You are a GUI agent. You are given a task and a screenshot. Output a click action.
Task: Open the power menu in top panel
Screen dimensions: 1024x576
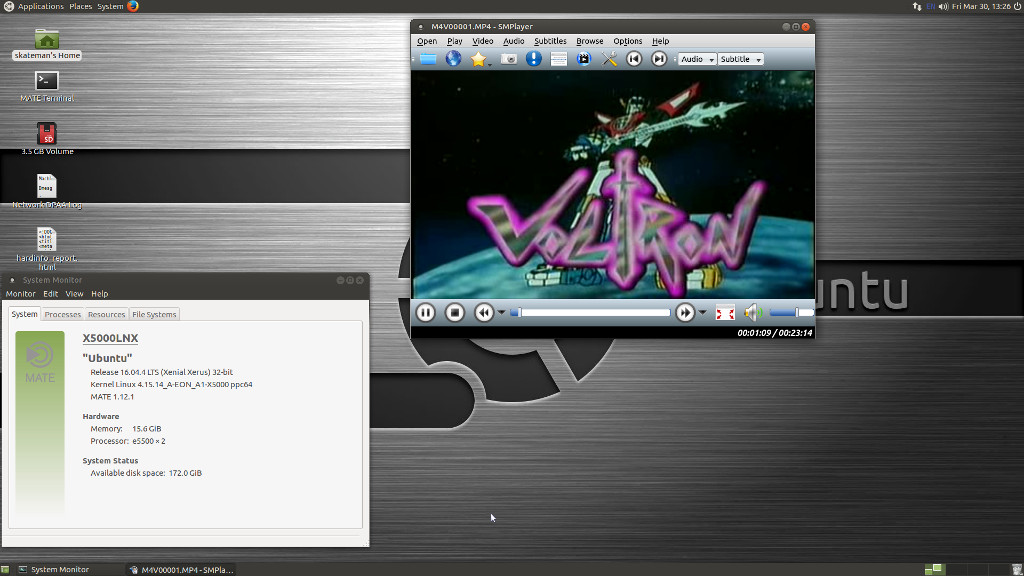pos(1017,7)
